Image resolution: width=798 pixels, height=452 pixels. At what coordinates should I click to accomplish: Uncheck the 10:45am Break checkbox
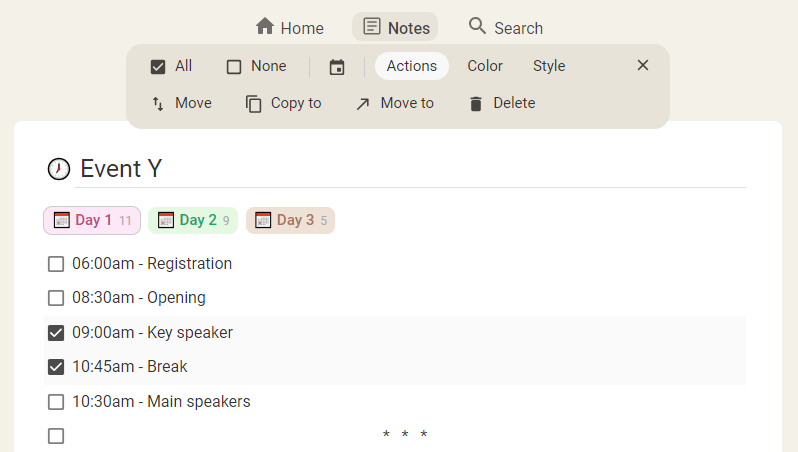(56, 367)
